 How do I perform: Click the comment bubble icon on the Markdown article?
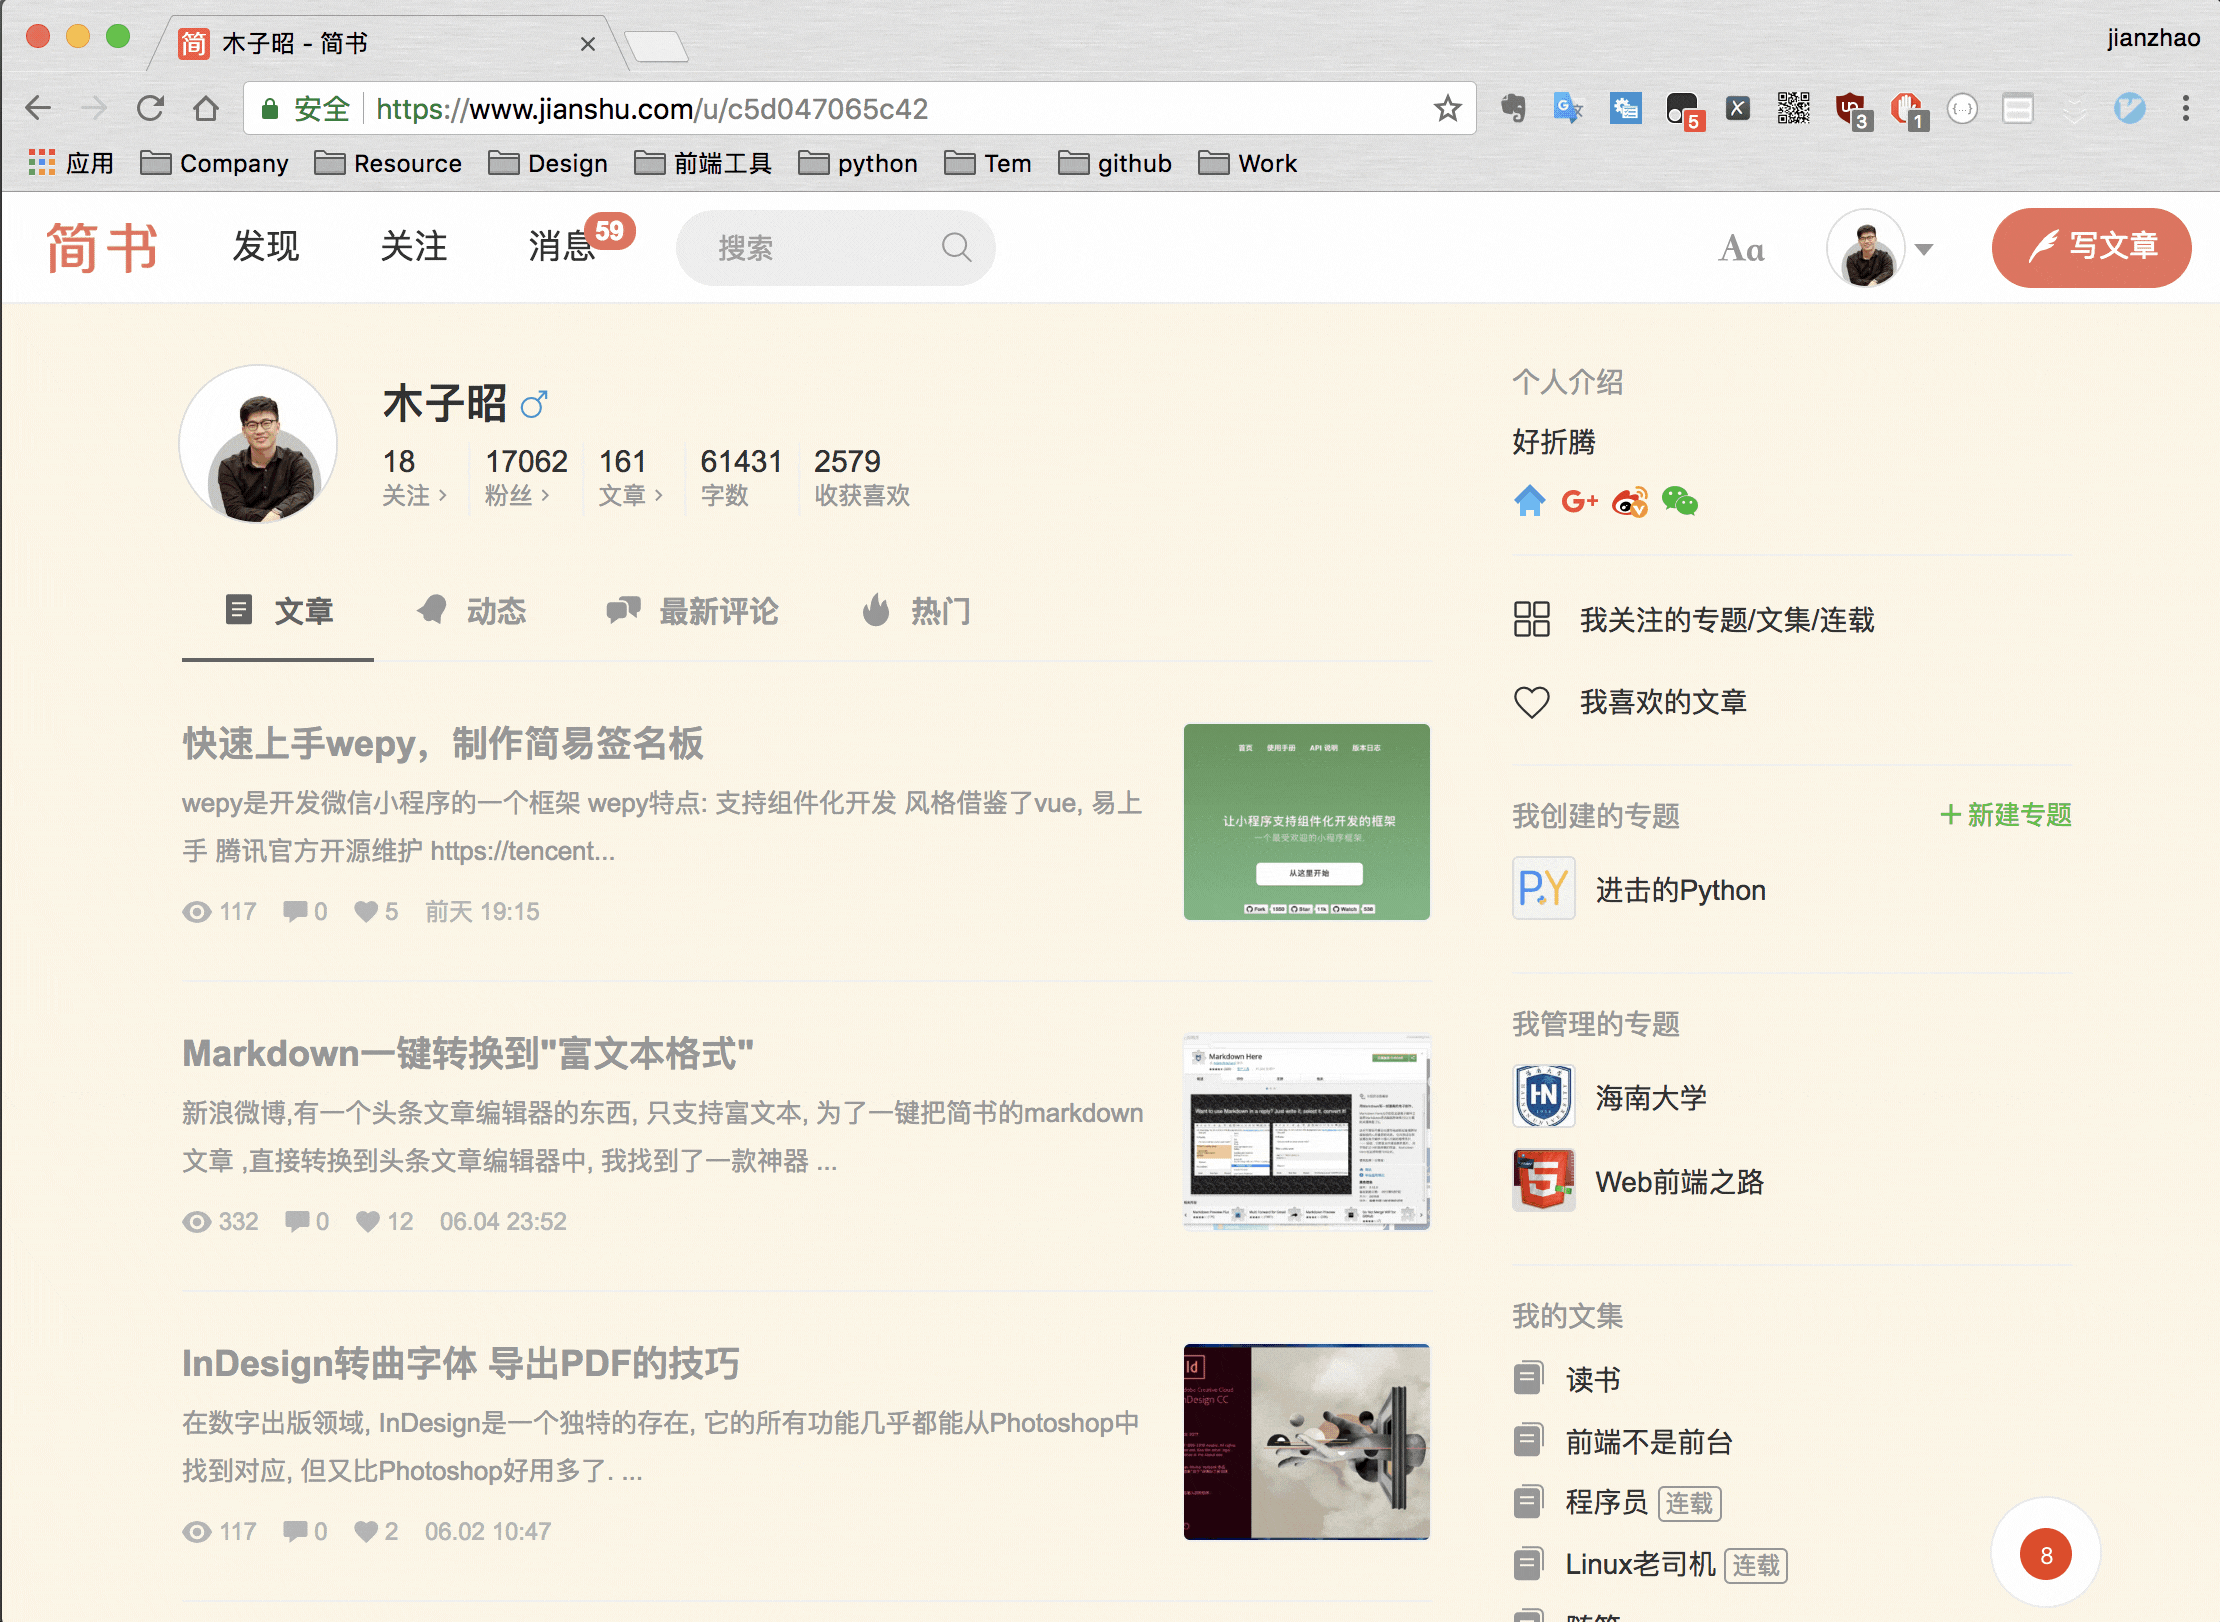pos(296,1221)
